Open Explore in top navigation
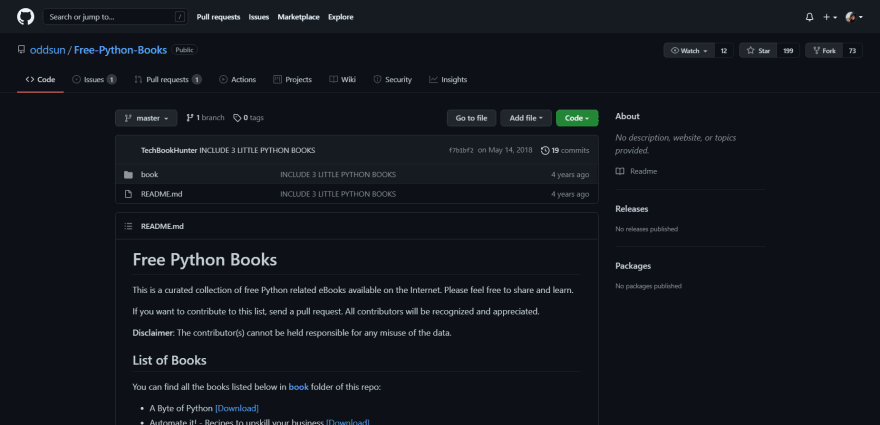880x425 pixels. click(341, 17)
